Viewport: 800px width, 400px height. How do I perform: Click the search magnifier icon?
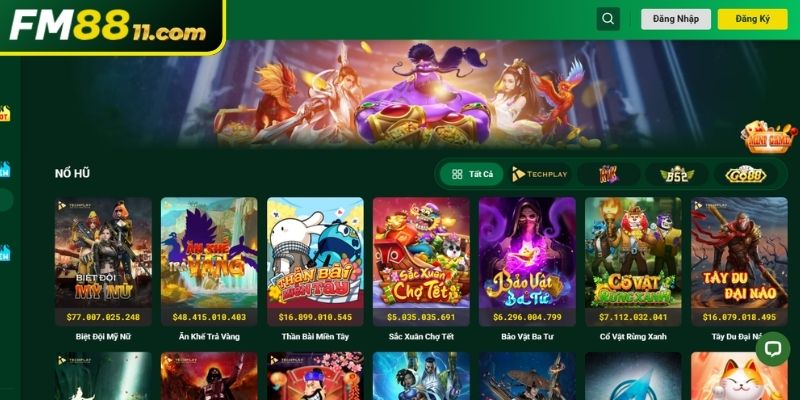pos(608,19)
